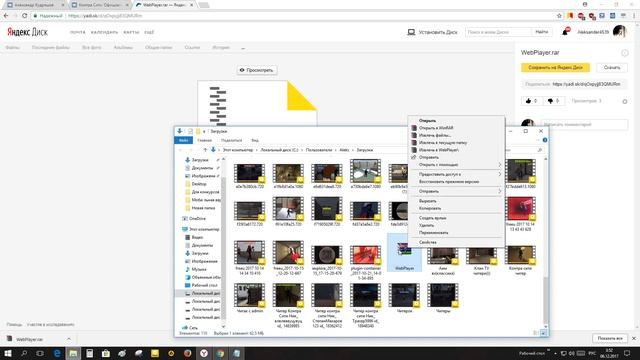Select the Chrome address bar
The width and height of the screenshot is (640, 360).
[294, 16]
